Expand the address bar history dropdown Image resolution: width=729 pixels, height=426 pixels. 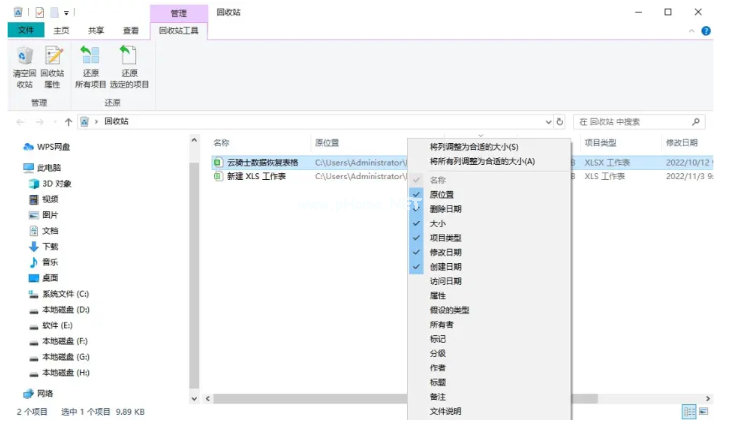(549, 122)
